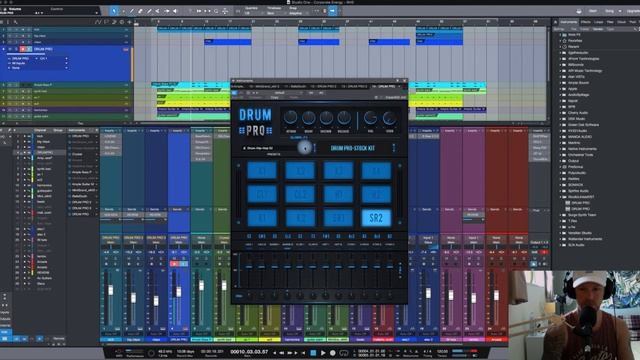Click the timeline ruler above the arrangement
640x360 pixels.
click(341, 22)
